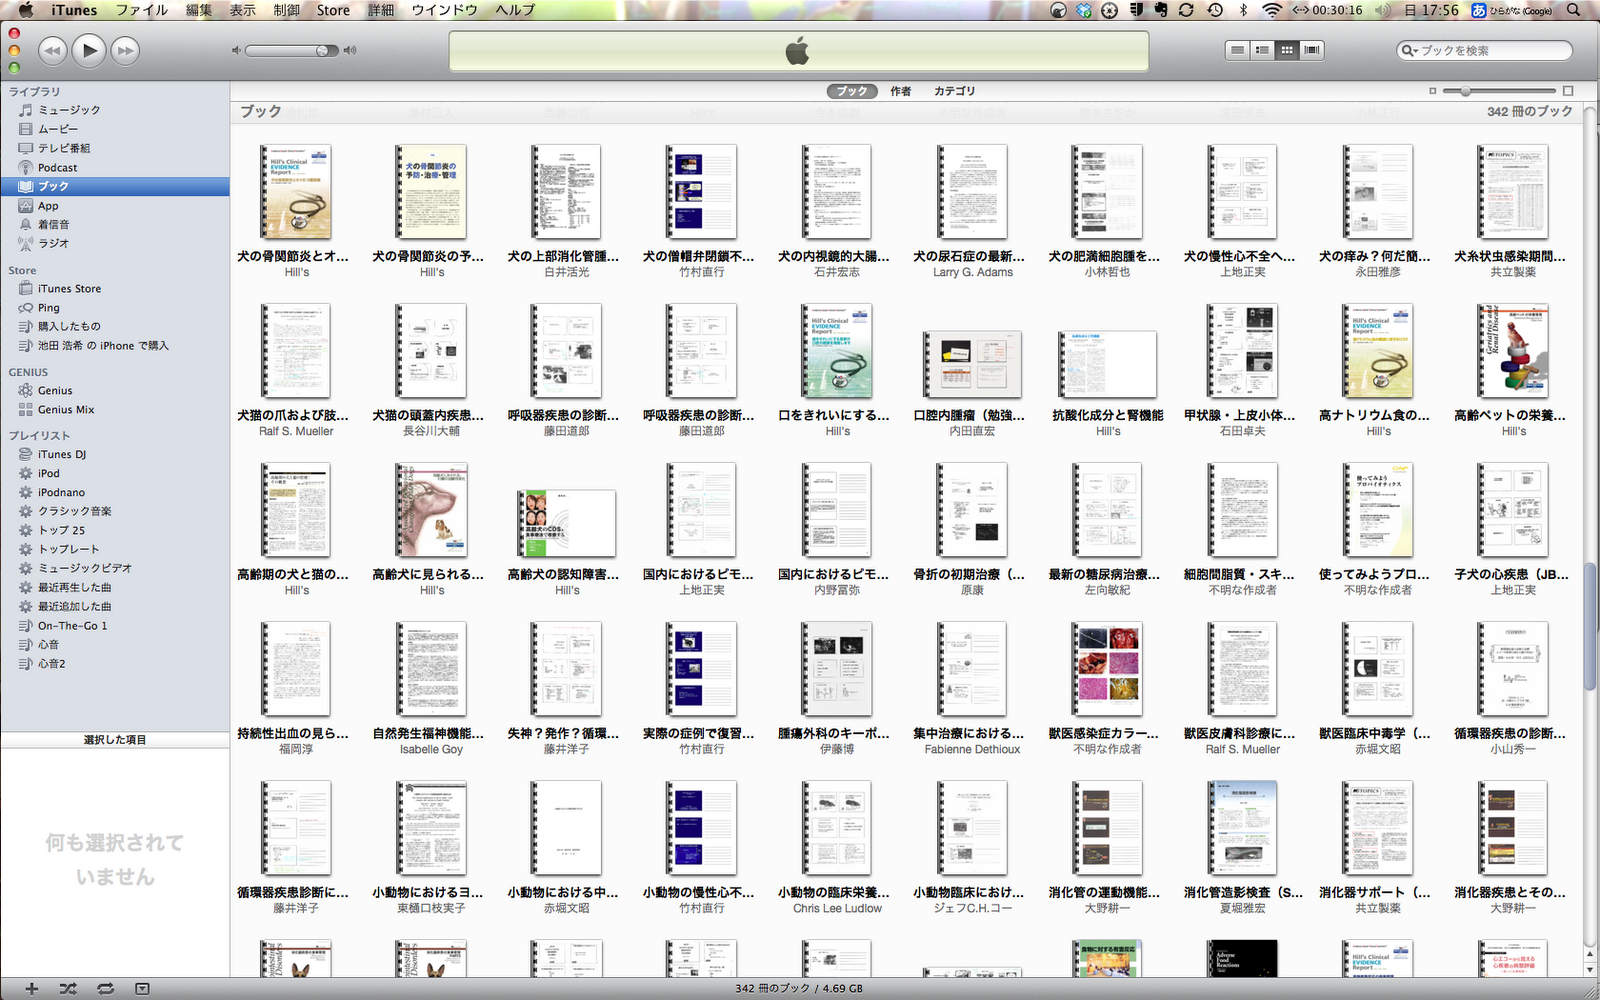Open the 制御 menu
The image size is (1600, 1000).
click(x=287, y=10)
